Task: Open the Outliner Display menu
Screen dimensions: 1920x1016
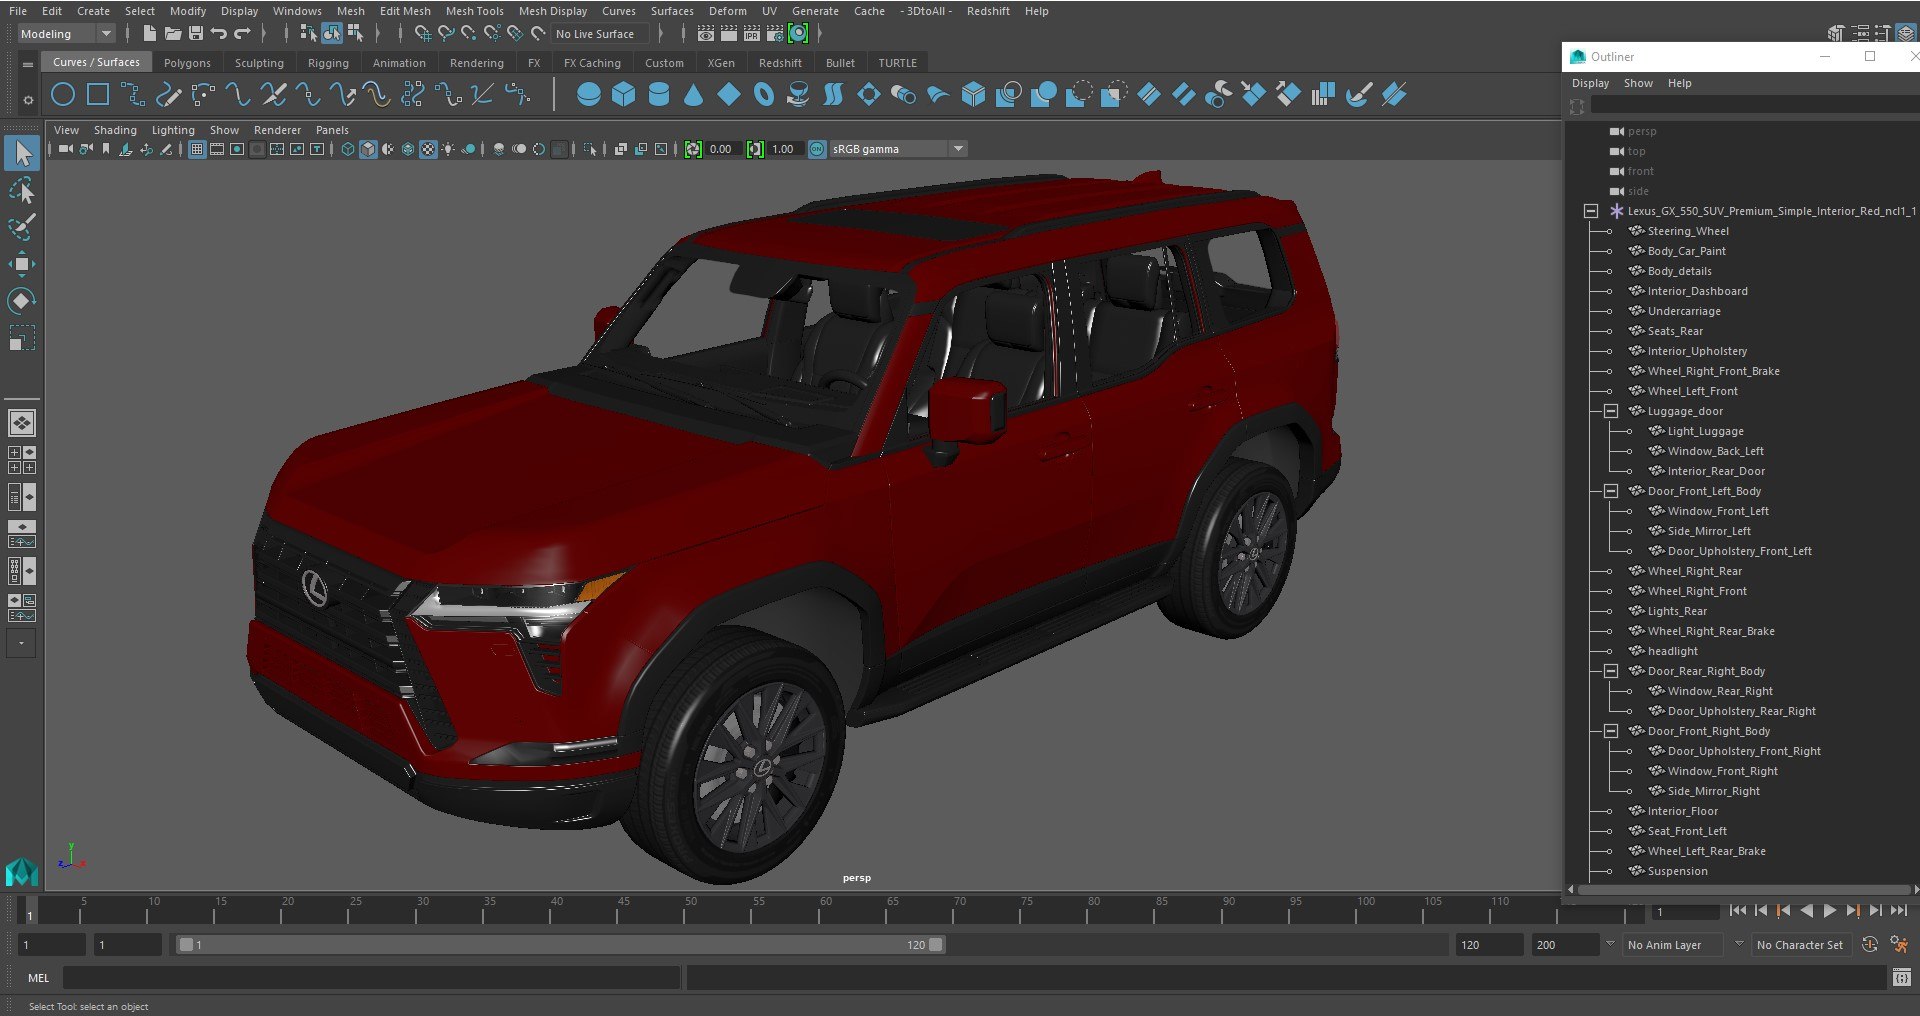Action: pyautogui.click(x=1590, y=83)
